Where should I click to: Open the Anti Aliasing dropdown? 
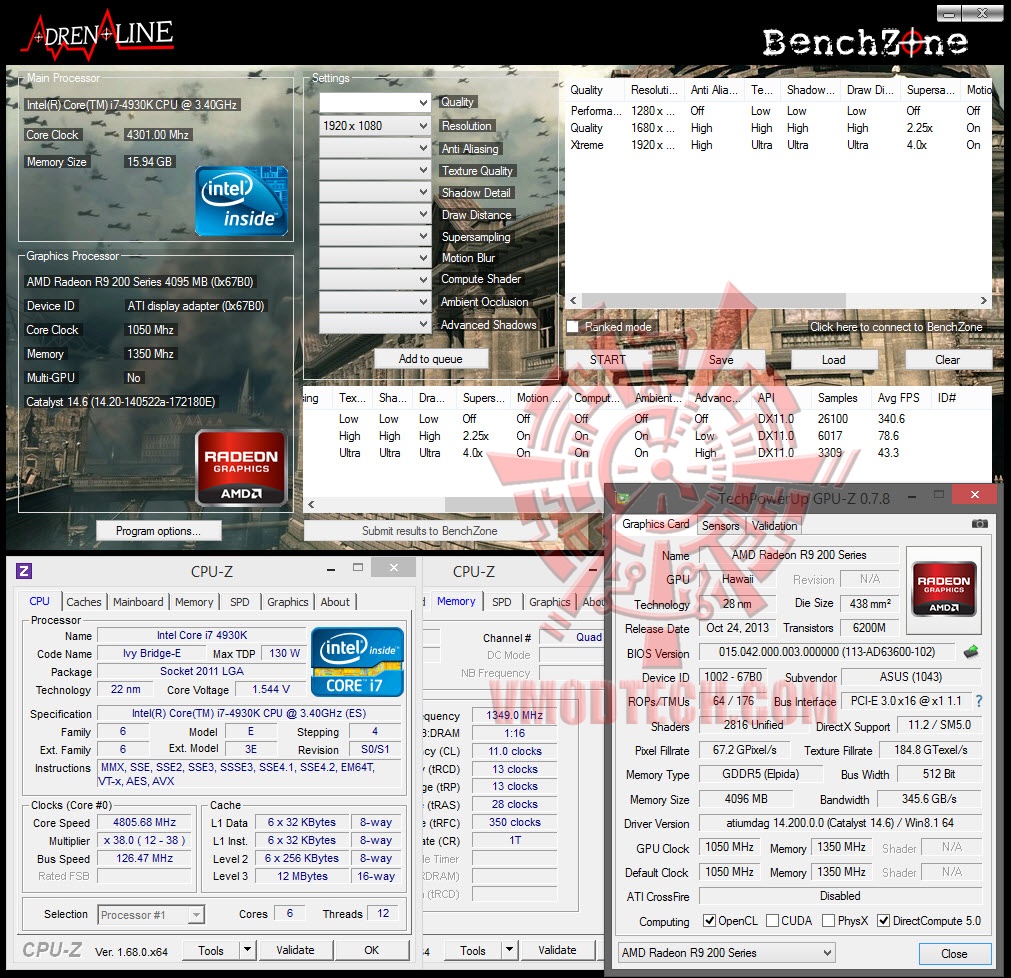click(375, 148)
